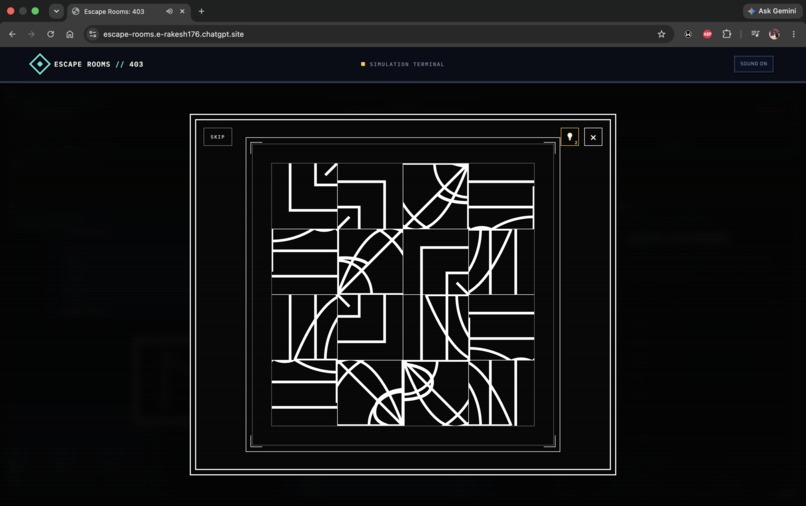Click puzzle tile in row two, column one

tap(304, 262)
